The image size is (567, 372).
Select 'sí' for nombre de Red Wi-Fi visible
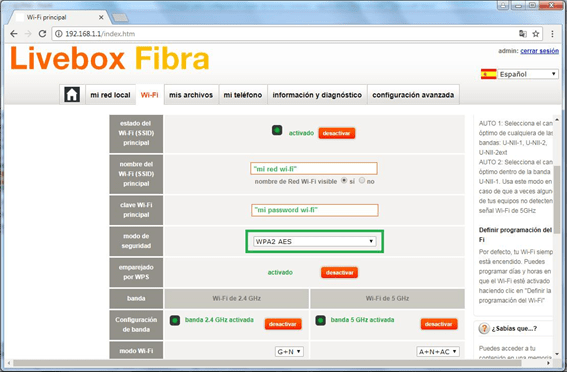[344, 180]
